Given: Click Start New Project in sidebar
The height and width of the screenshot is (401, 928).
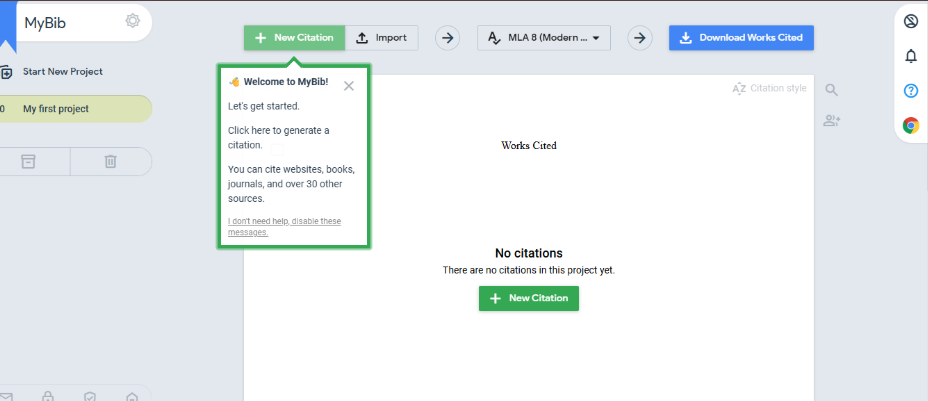Looking at the screenshot, I should 62,72.
